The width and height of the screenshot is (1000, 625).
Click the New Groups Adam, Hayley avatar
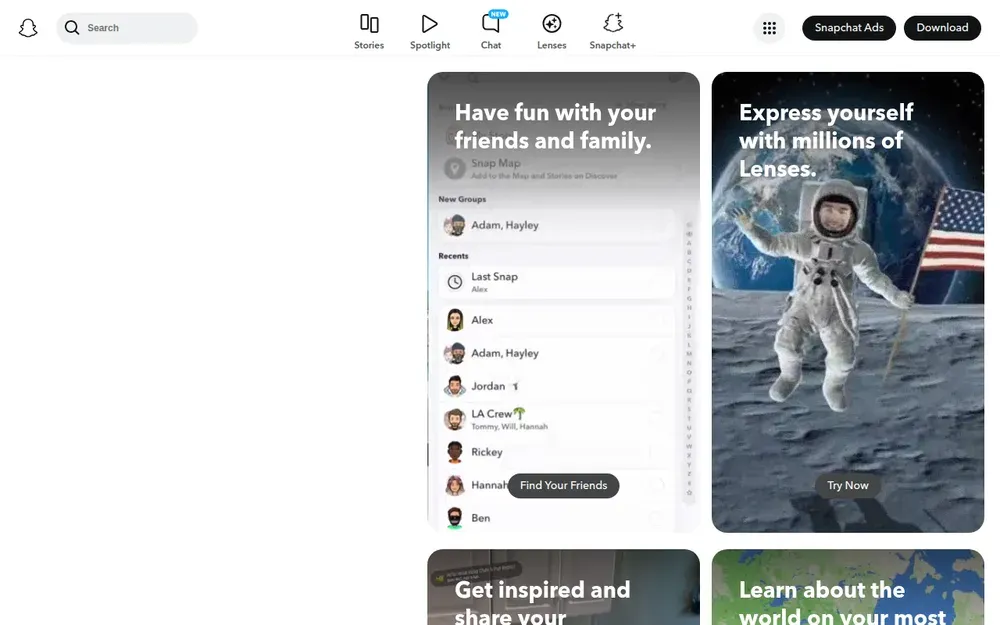coord(455,225)
